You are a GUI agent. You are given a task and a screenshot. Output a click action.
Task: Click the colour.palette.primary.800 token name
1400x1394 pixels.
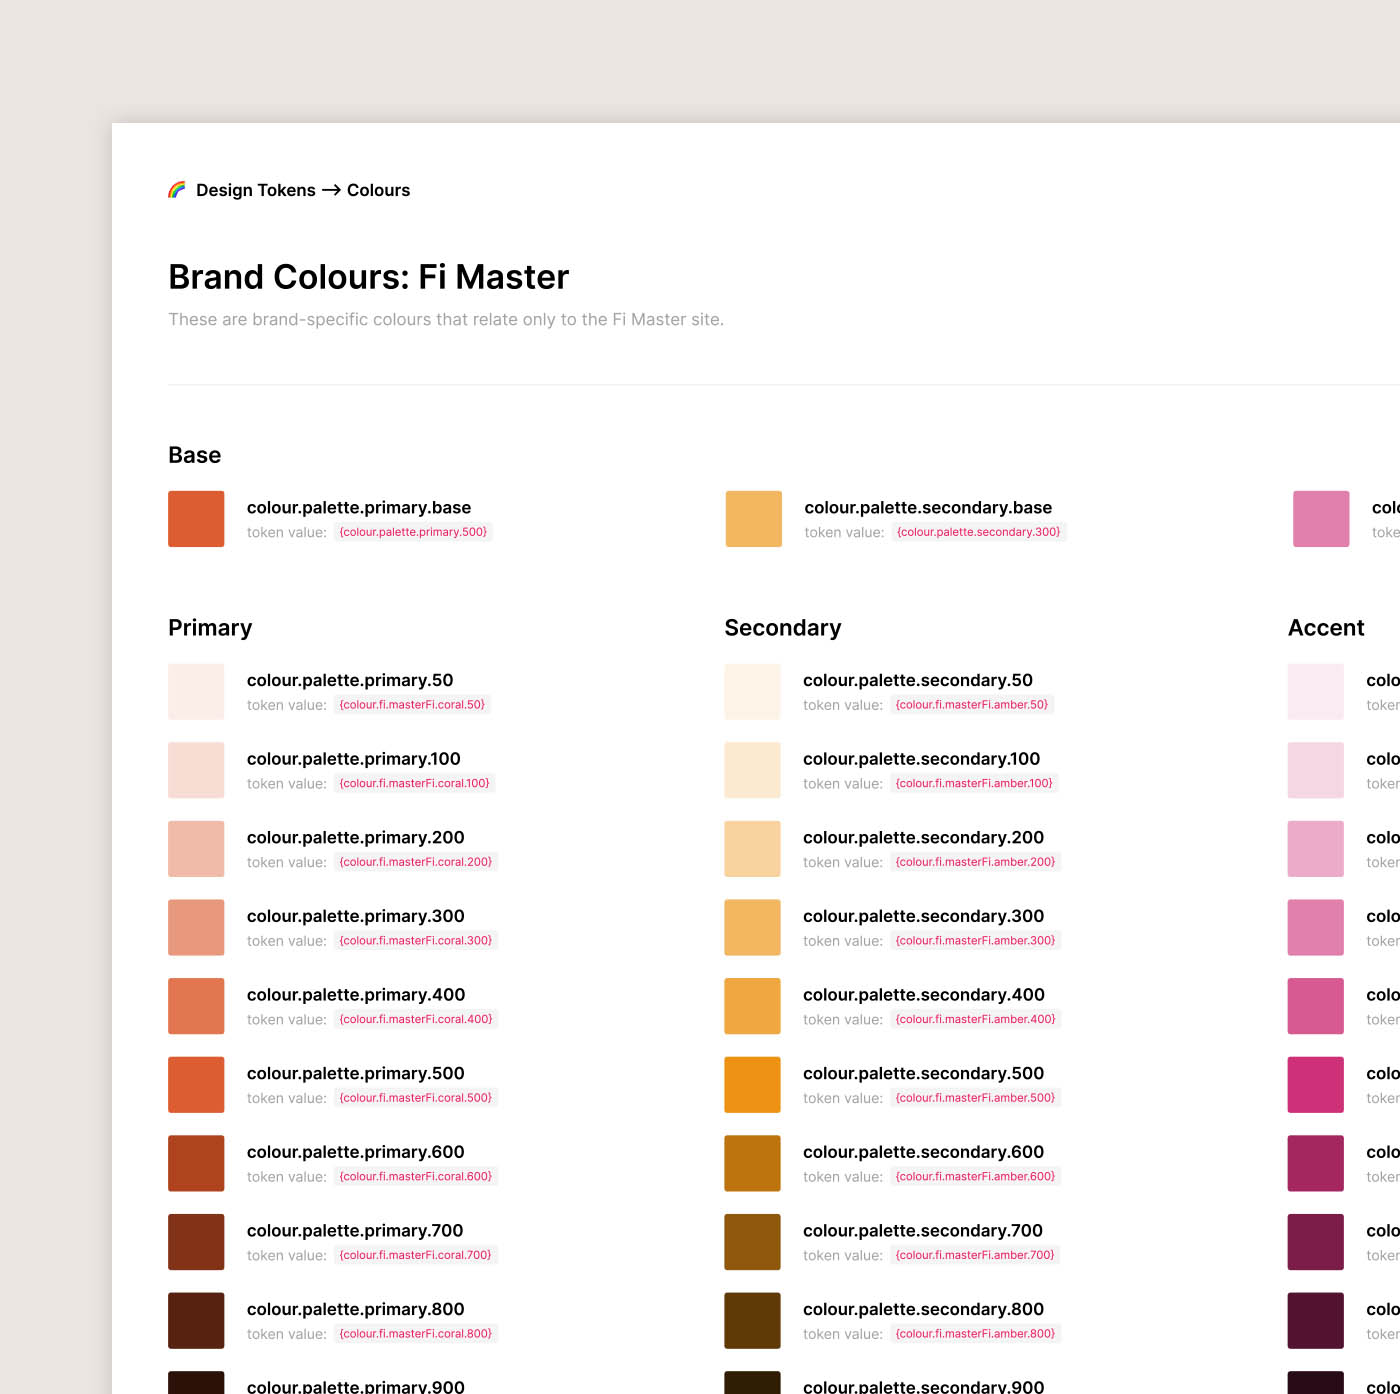[x=356, y=1309]
